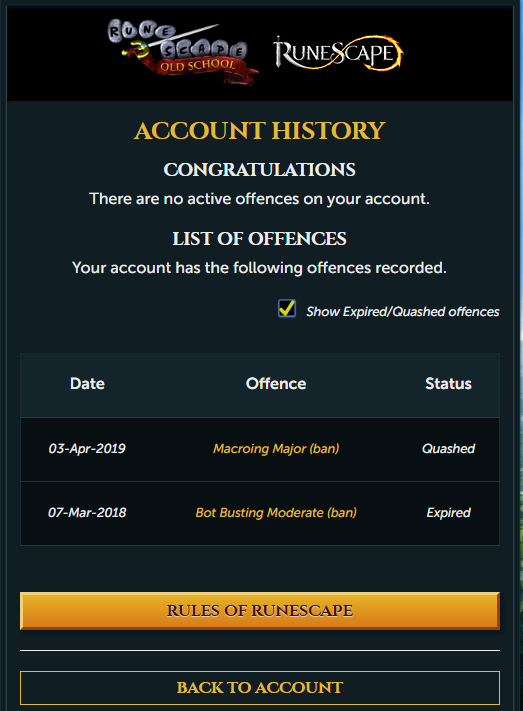
Task: Click the List of Offences heading
Action: (x=259, y=239)
